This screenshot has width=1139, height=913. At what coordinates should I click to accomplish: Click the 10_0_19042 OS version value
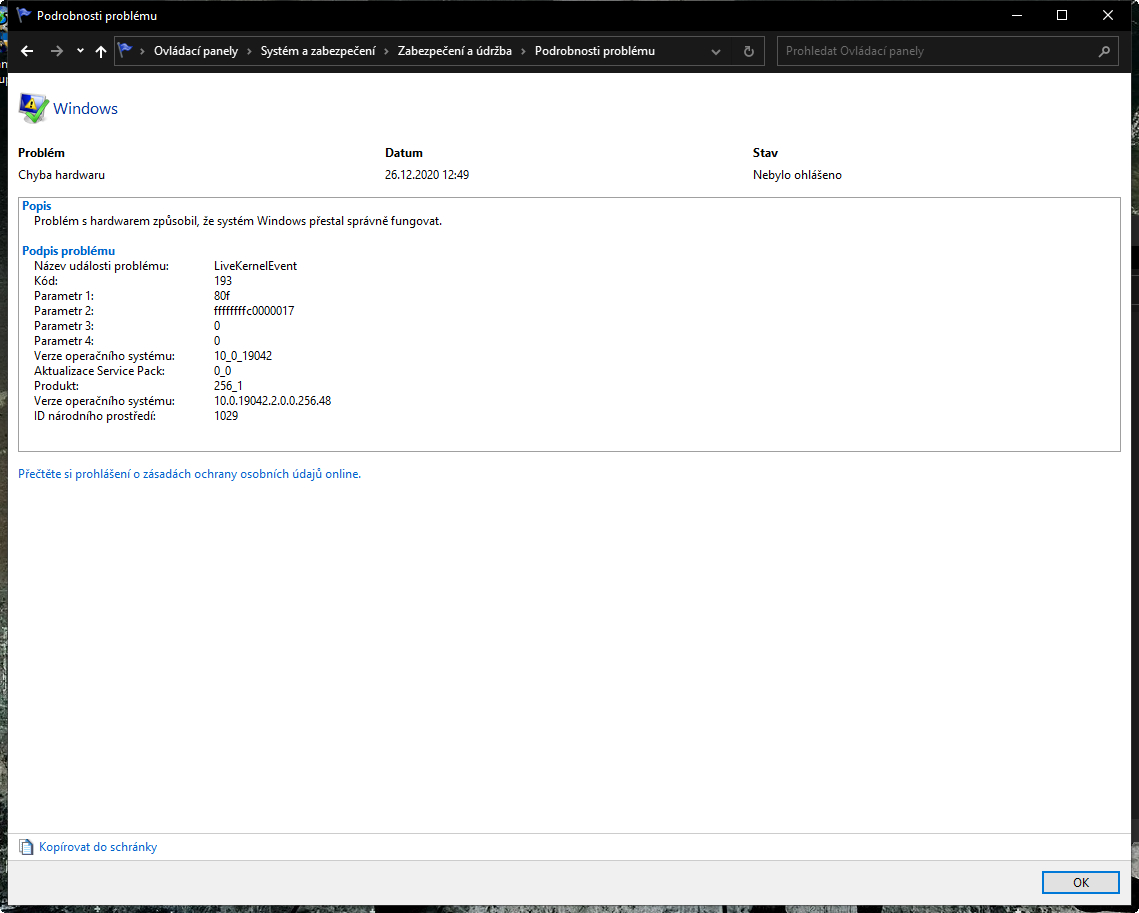243,356
